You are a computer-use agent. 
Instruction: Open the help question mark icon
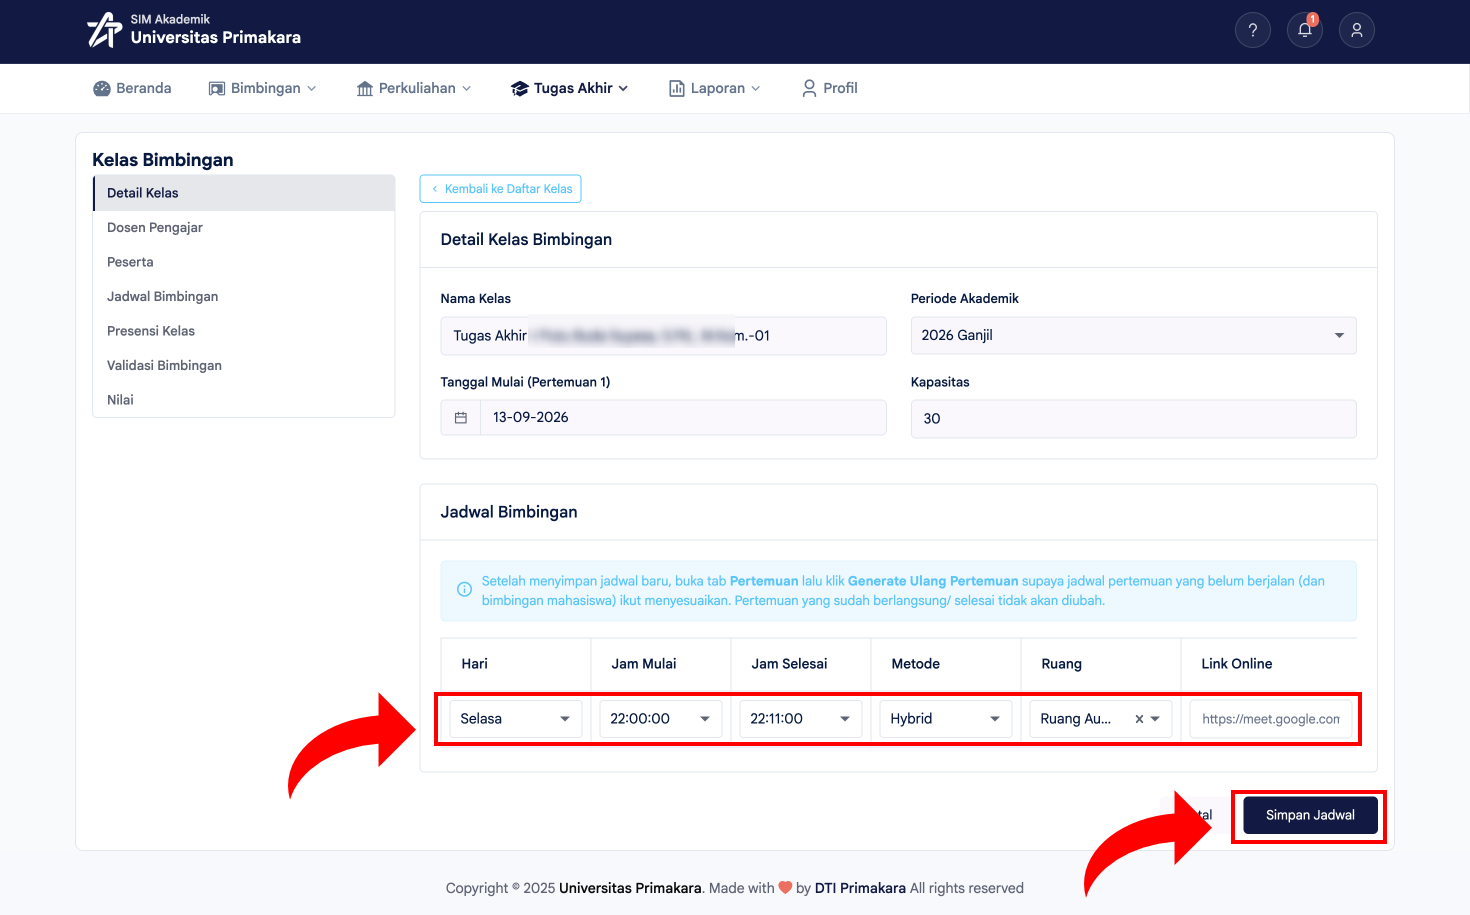(x=1253, y=30)
